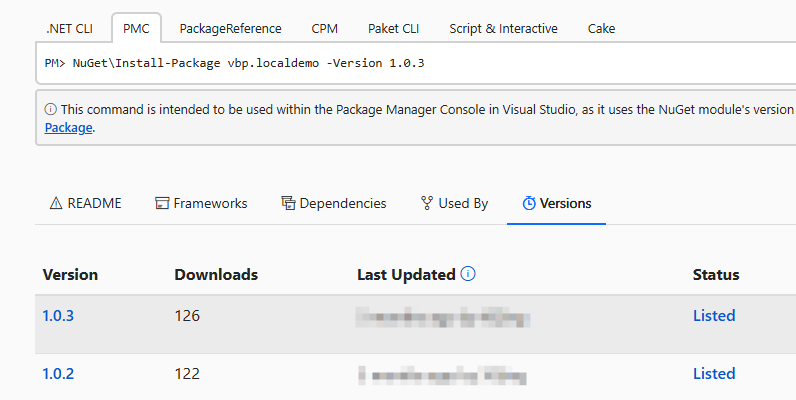796x400 pixels.
Task: Select the Script & Interactive tab
Action: [x=503, y=28]
